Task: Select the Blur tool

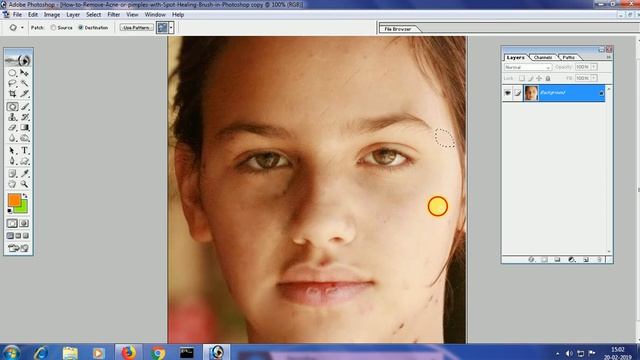Action: [x=12, y=138]
